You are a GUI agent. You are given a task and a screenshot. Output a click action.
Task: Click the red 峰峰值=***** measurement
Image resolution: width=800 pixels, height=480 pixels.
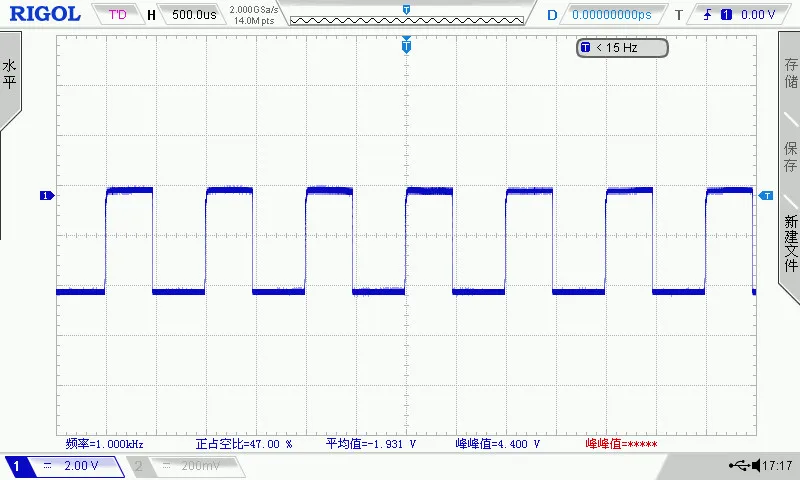coord(621,444)
